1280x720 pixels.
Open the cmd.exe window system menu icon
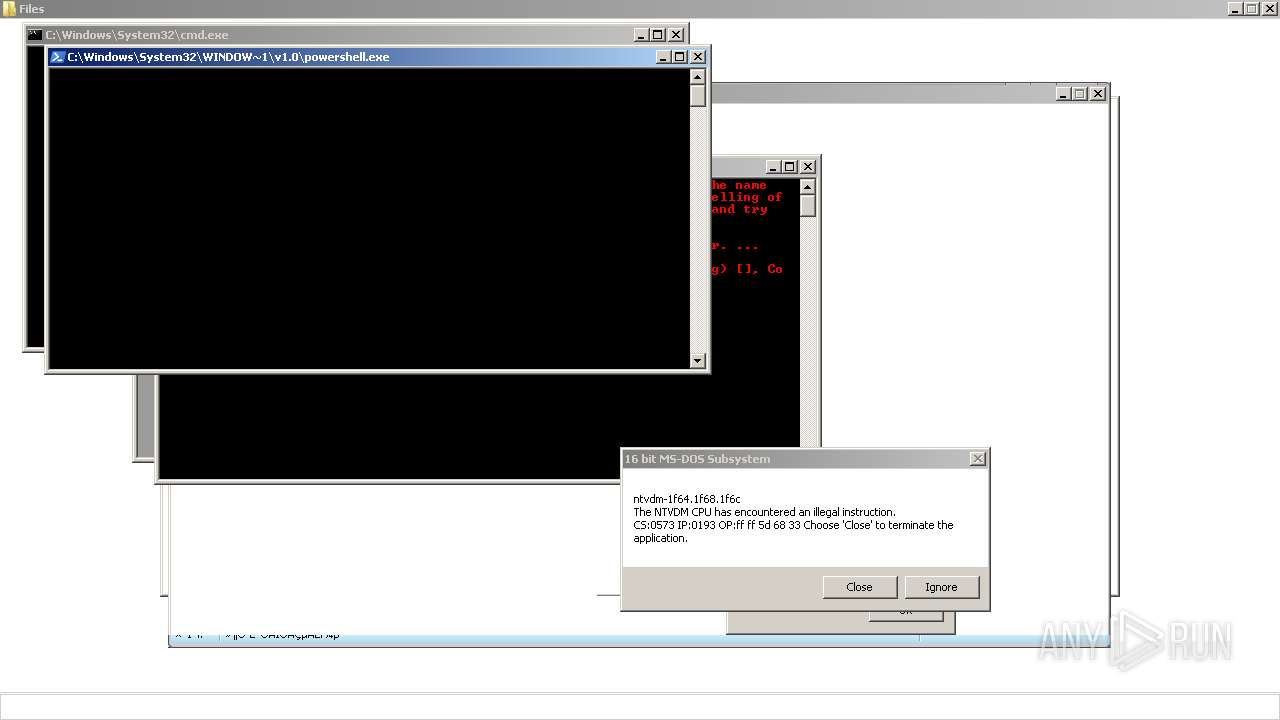(x=35, y=34)
